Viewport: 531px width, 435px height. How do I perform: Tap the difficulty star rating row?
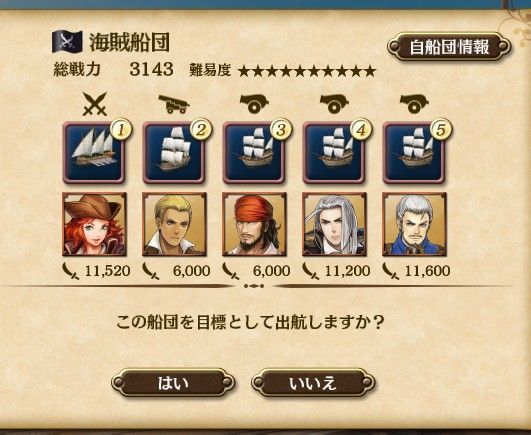(307, 71)
